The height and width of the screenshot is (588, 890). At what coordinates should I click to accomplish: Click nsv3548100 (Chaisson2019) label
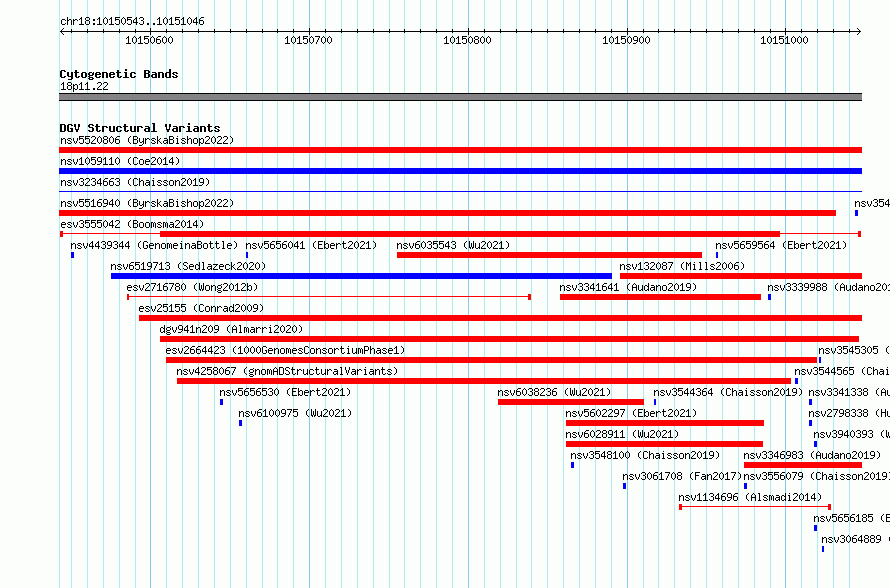click(645, 455)
